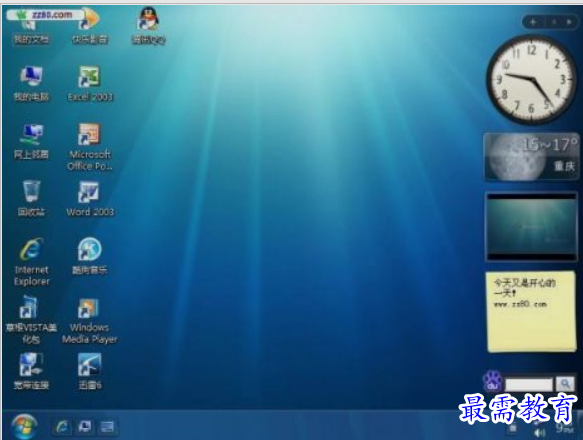Open the Internet Explorer desktop icon

click(x=31, y=262)
